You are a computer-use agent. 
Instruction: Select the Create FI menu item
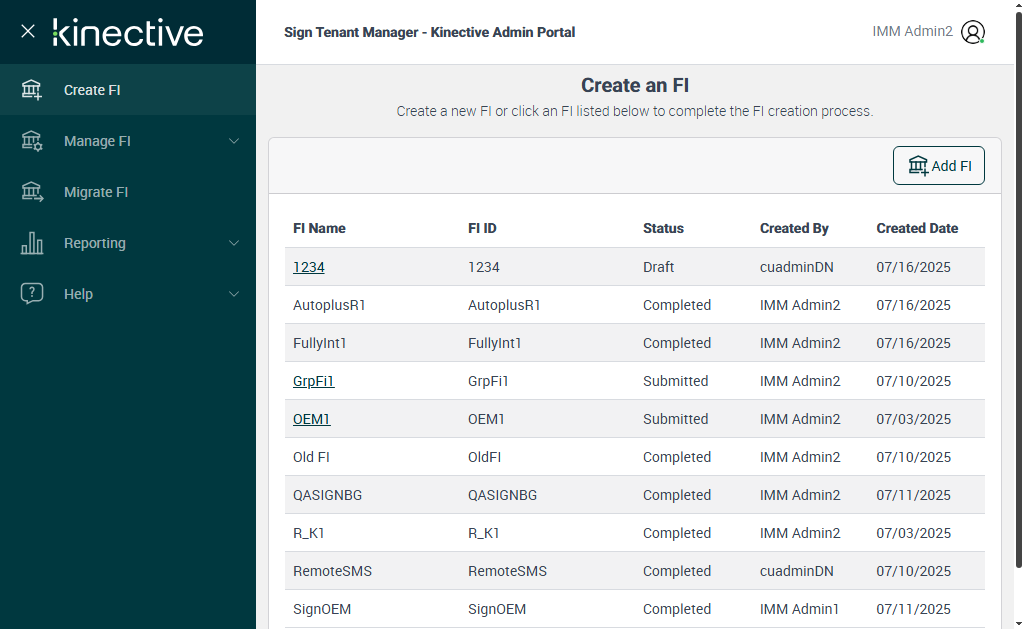click(x=92, y=90)
